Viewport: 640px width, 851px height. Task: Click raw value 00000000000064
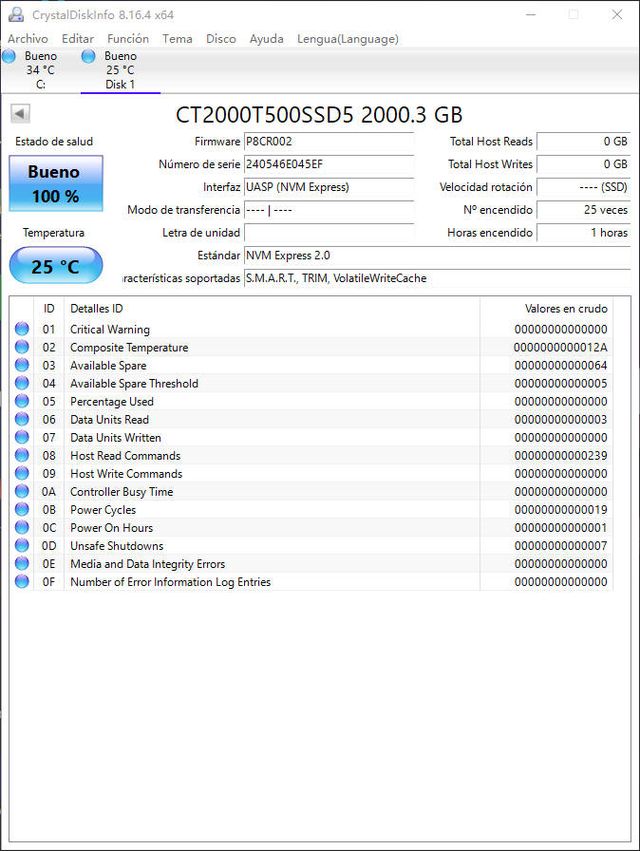[x=561, y=365]
